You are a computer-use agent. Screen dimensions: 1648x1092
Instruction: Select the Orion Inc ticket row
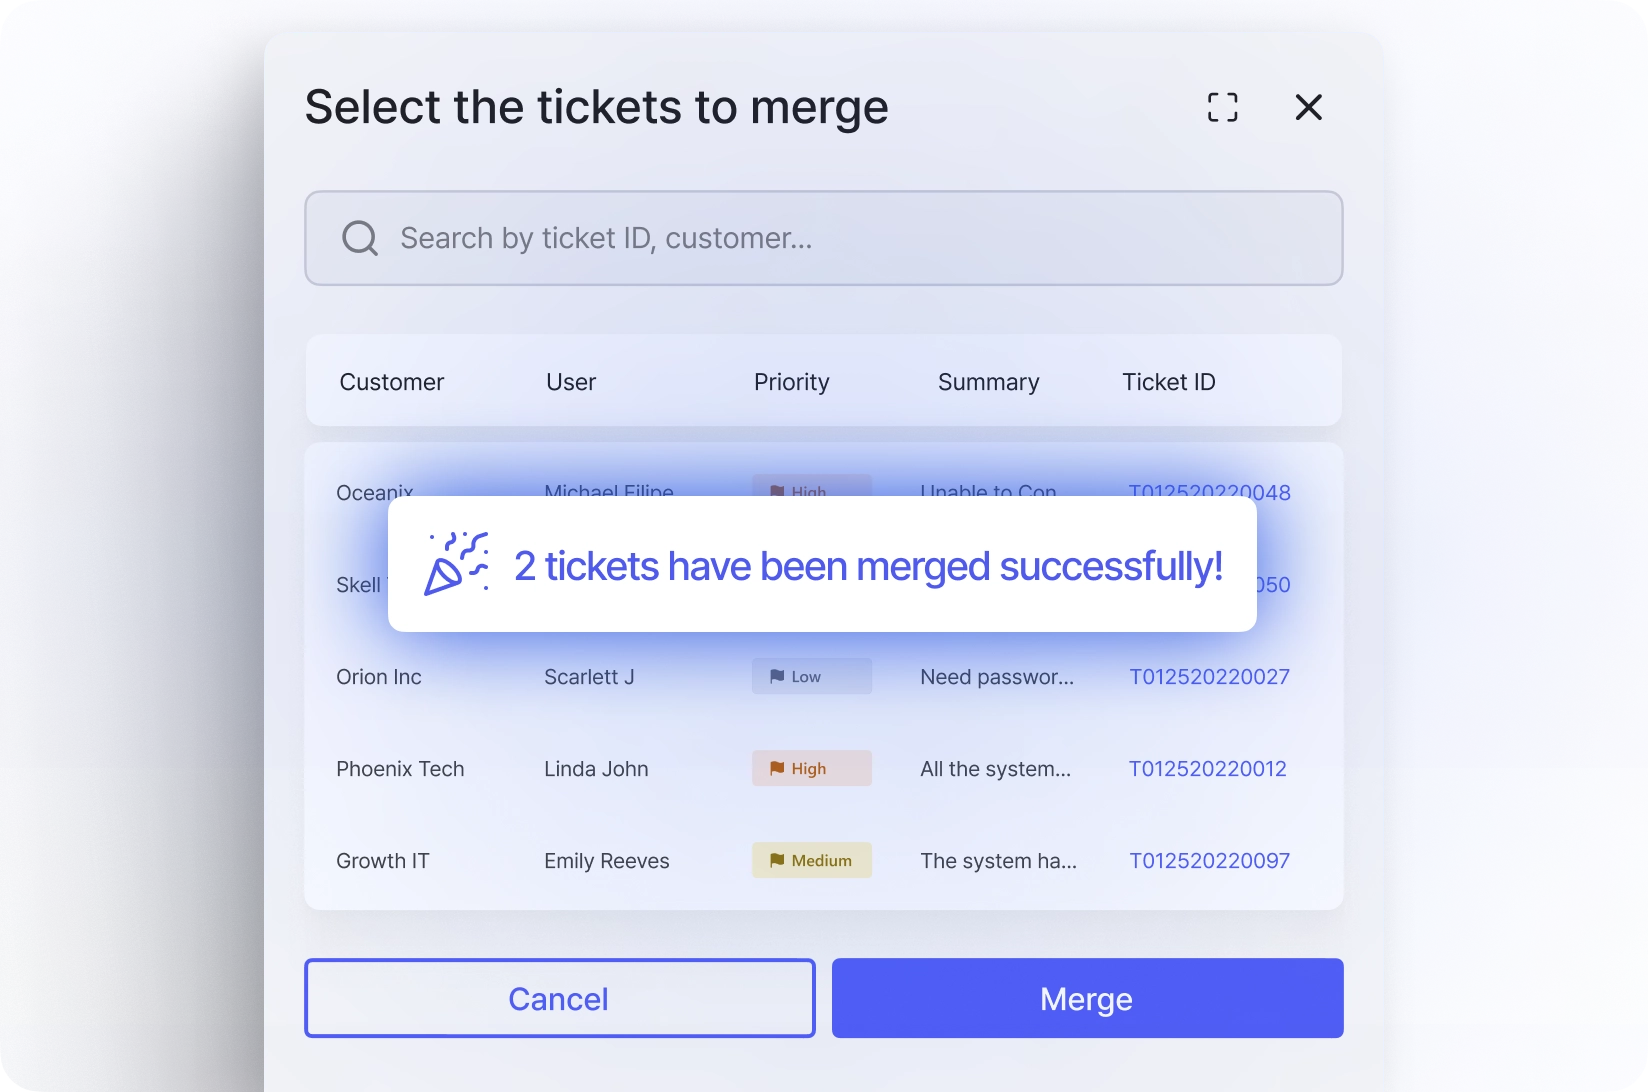(x=379, y=677)
